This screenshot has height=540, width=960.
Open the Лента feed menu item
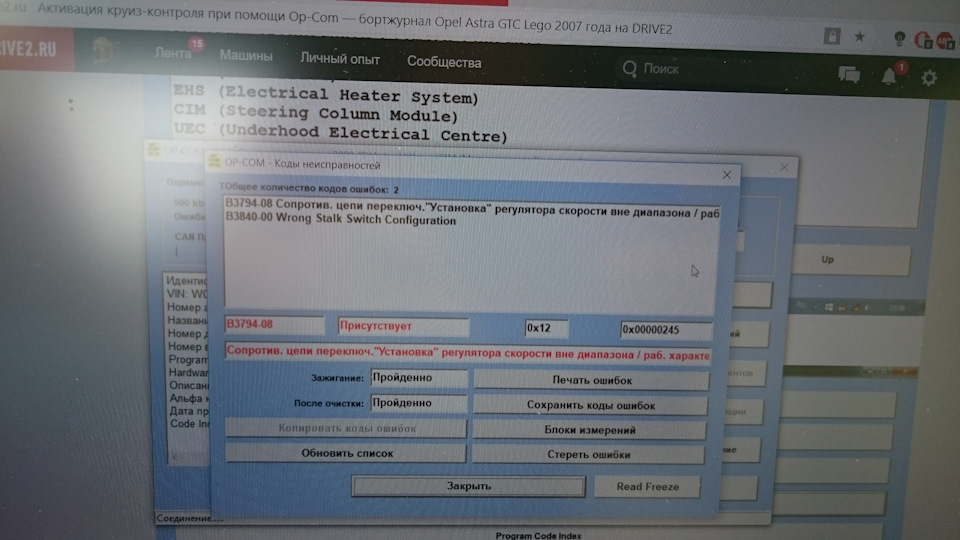coord(173,54)
